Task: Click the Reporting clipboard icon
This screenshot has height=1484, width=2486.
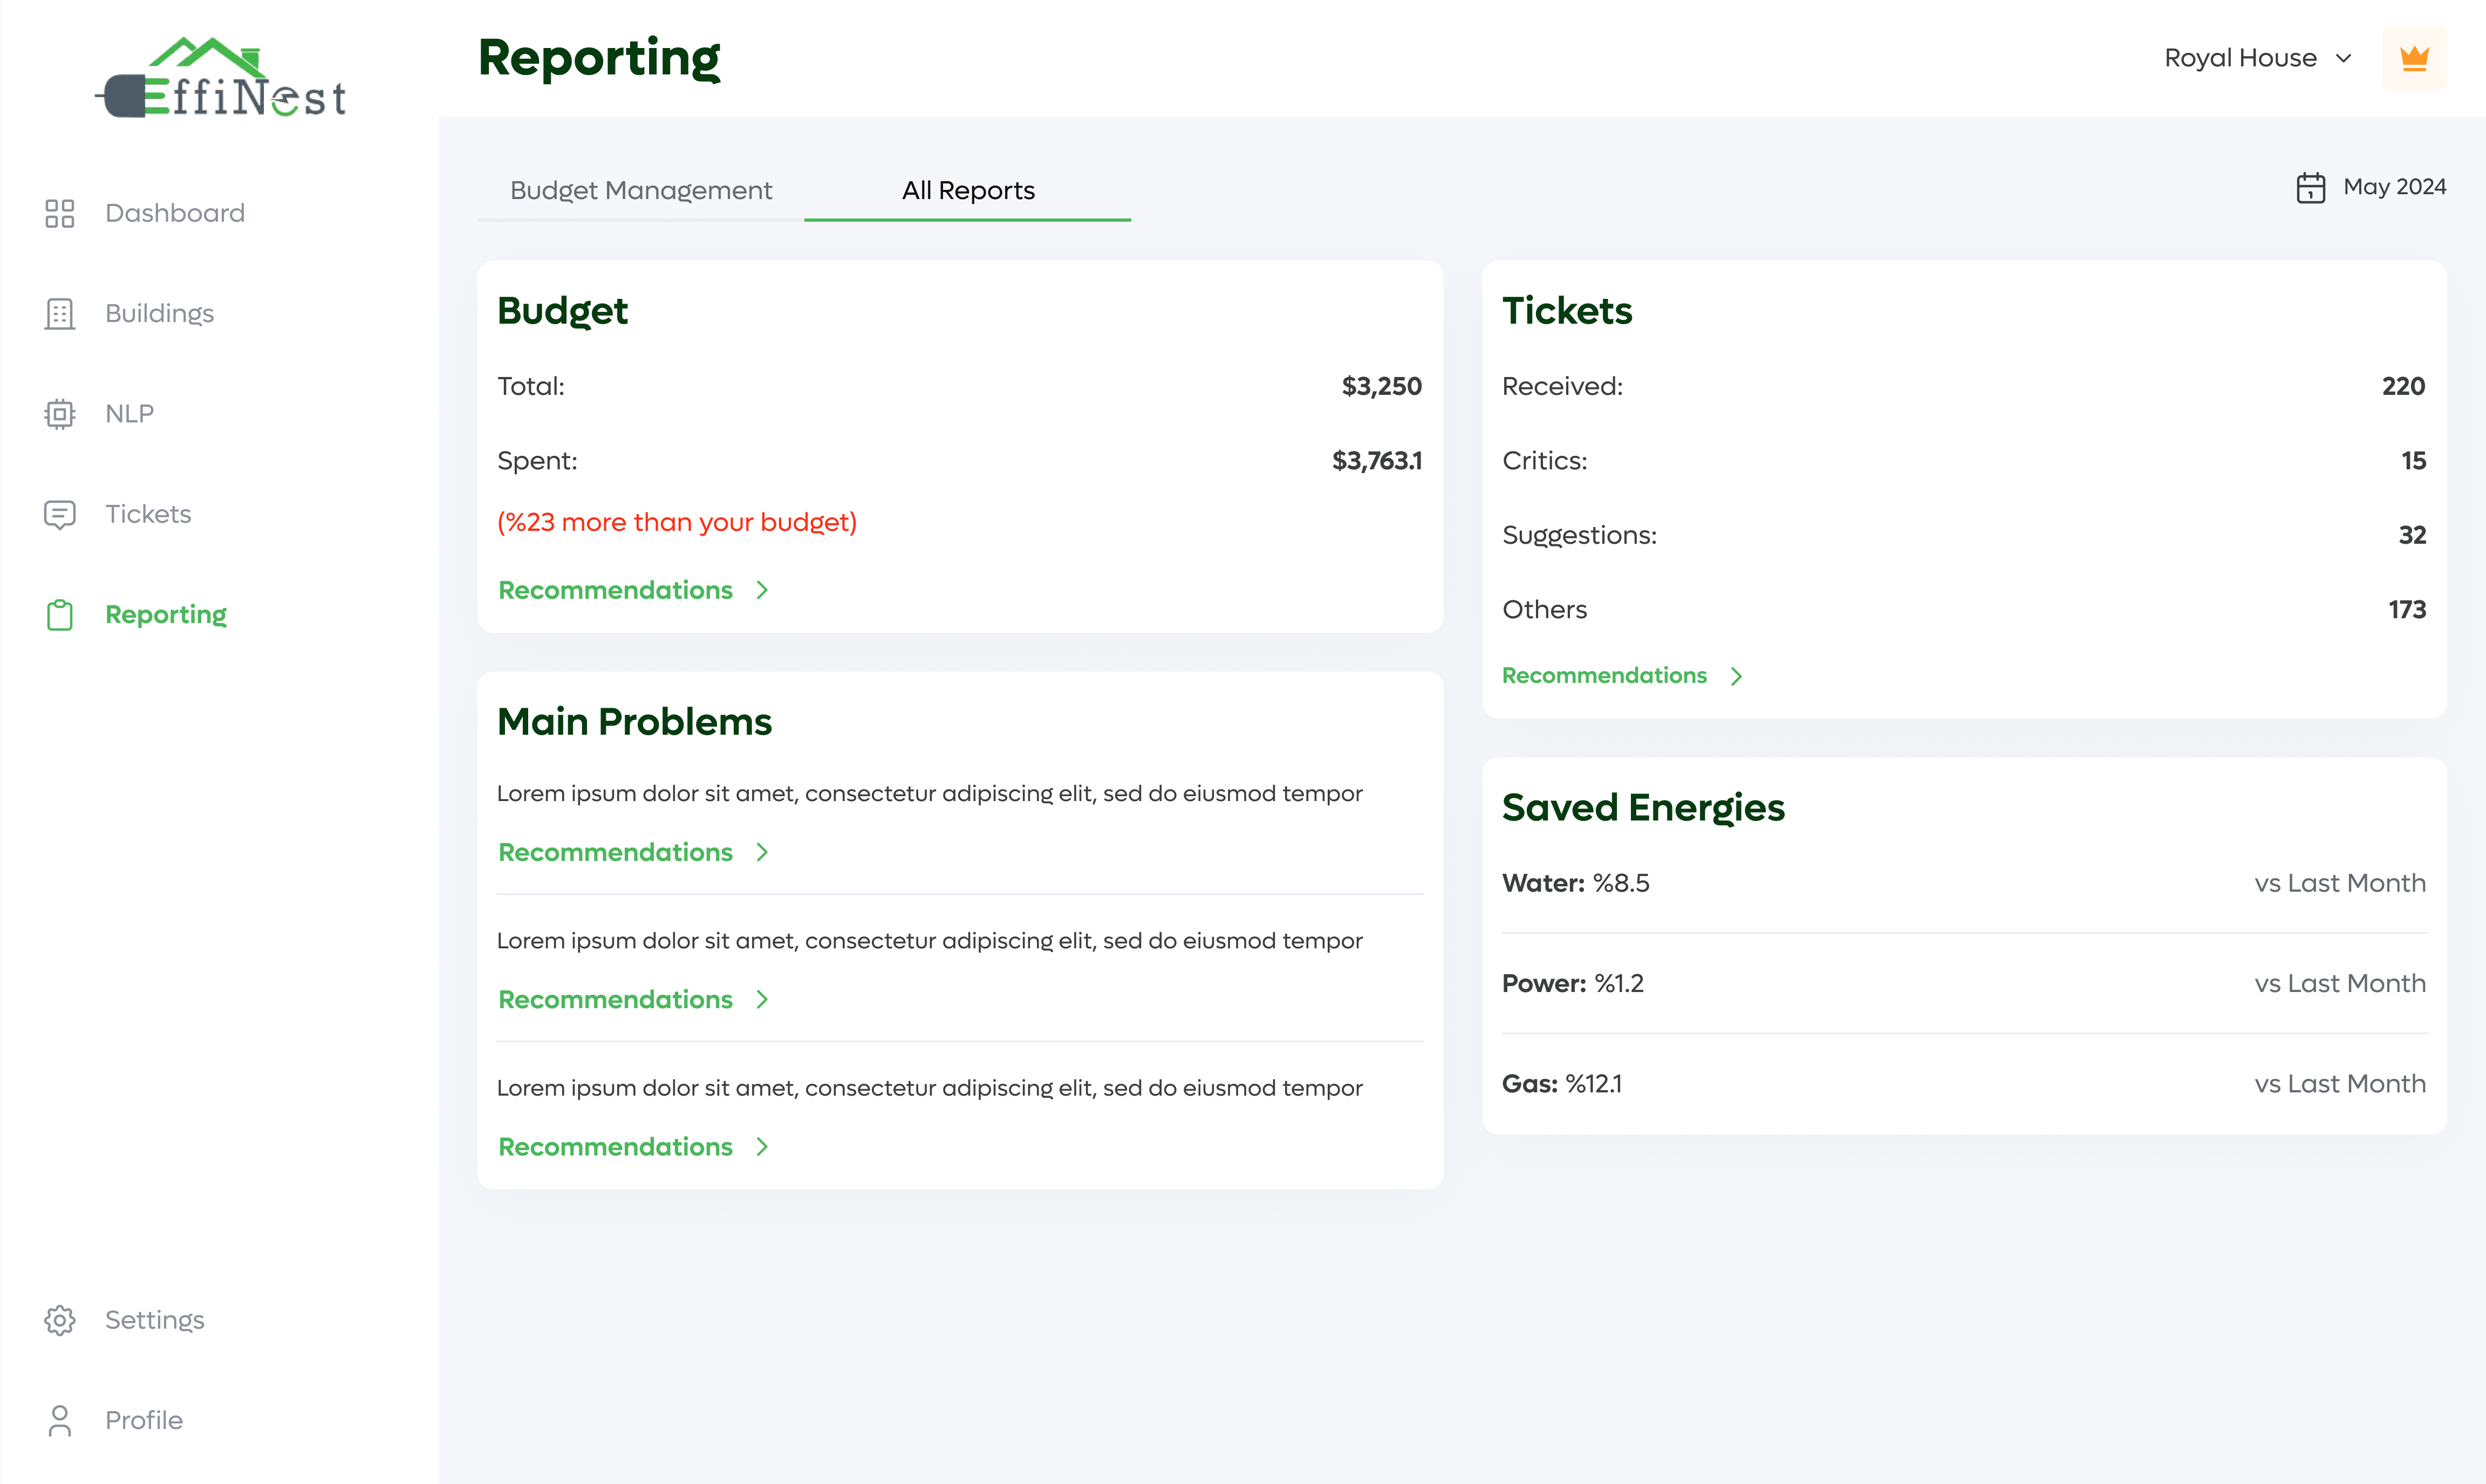Action: click(x=60, y=615)
